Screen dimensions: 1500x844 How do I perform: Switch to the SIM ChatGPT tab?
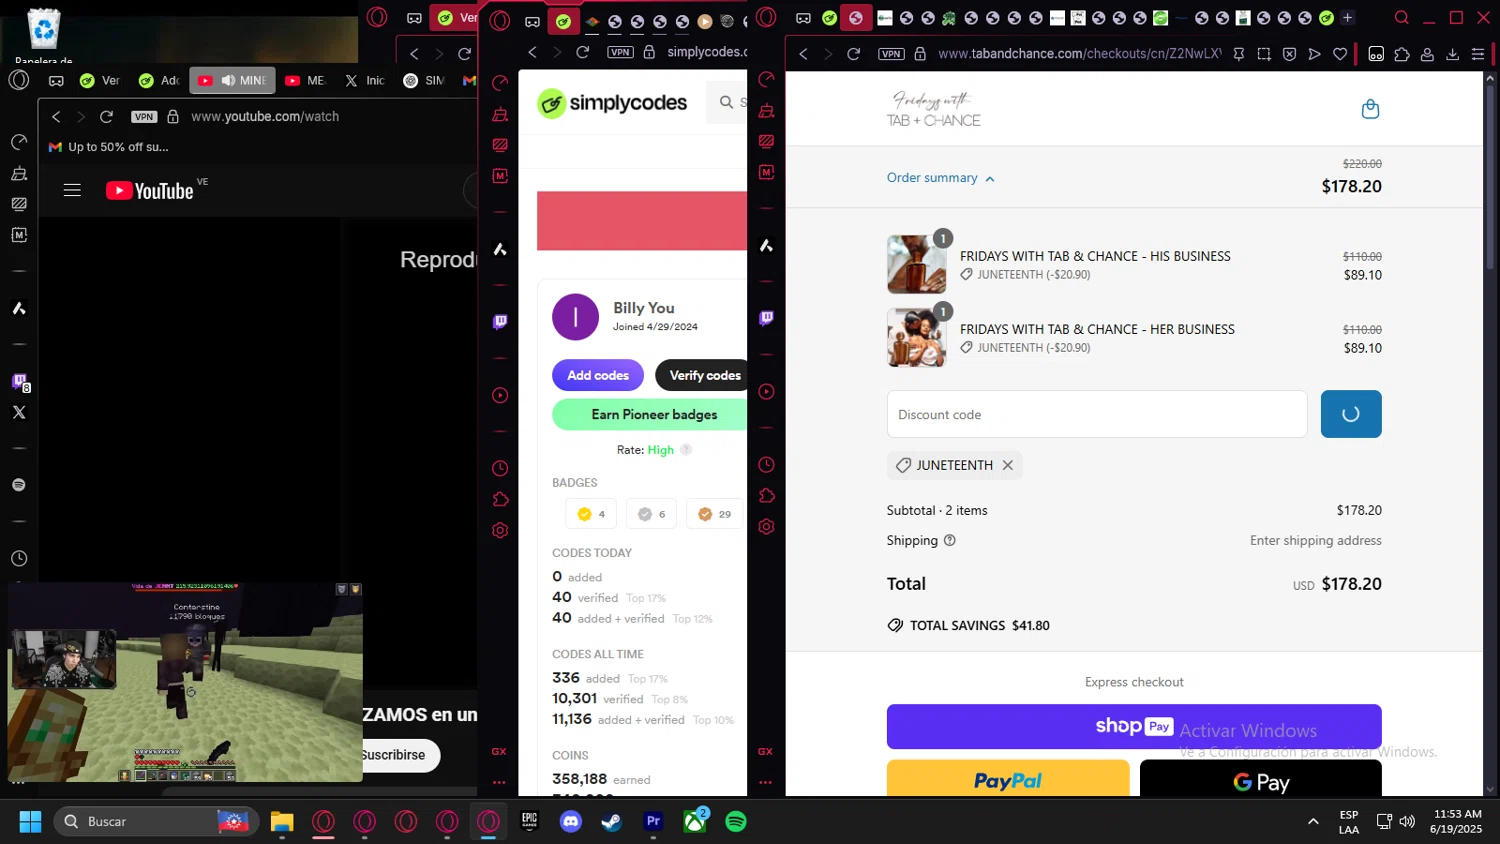coord(424,81)
